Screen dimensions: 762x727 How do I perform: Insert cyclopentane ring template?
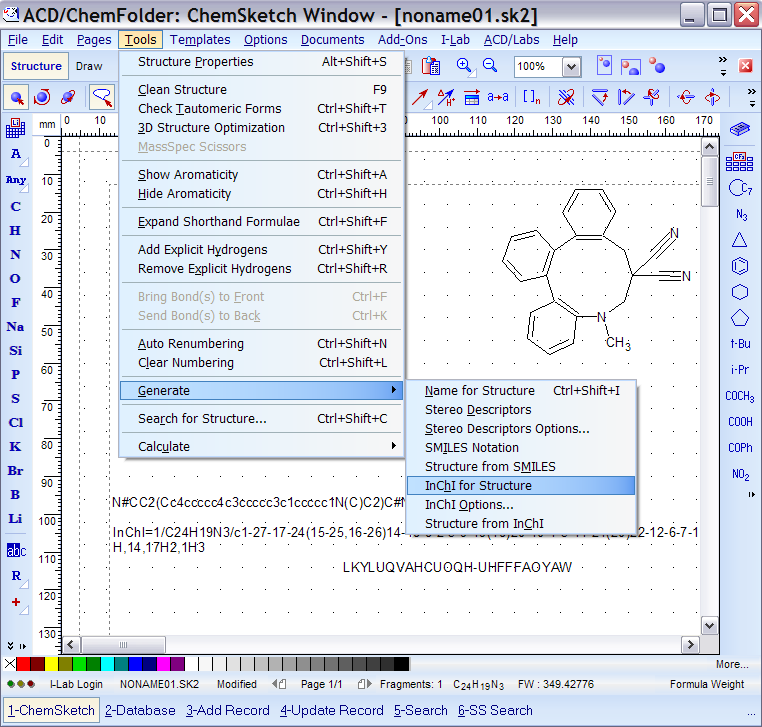(739, 318)
